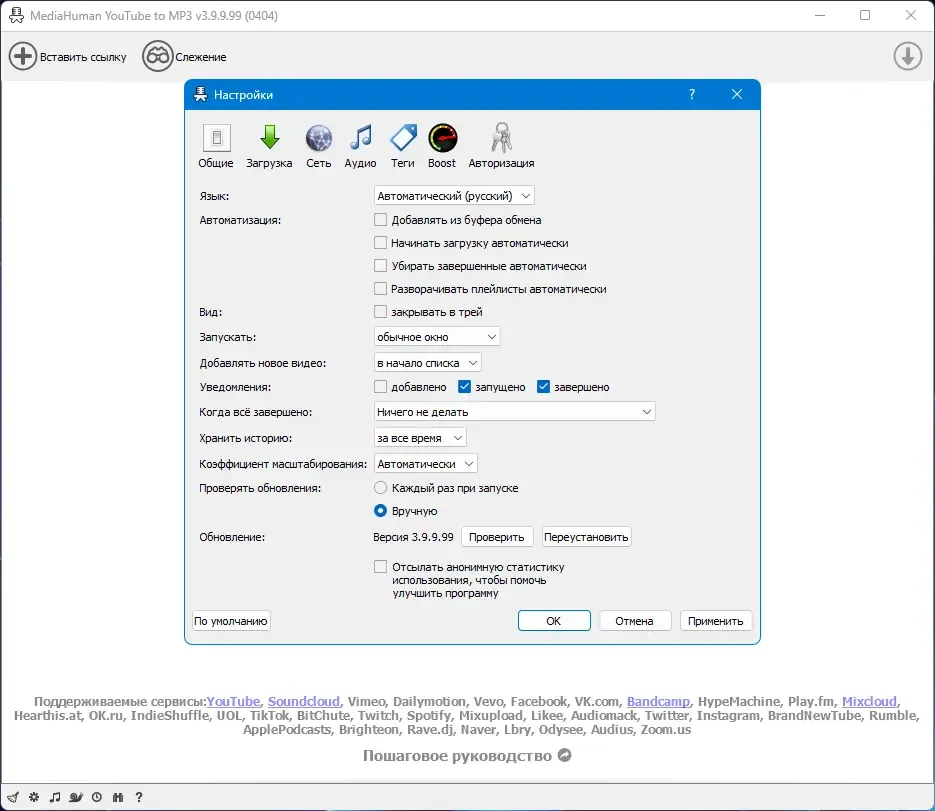Click the Вставить ссылку plus icon

pos(23,57)
